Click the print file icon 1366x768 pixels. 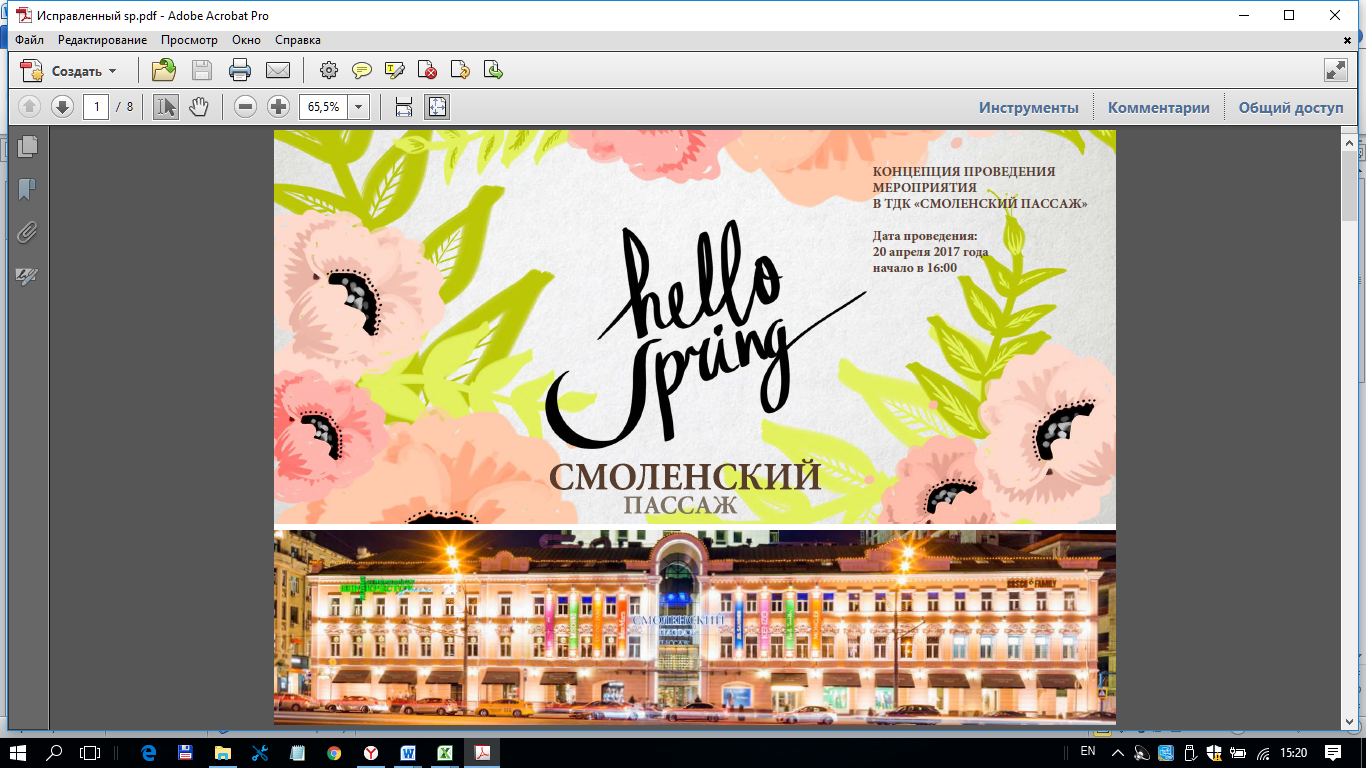click(240, 70)
